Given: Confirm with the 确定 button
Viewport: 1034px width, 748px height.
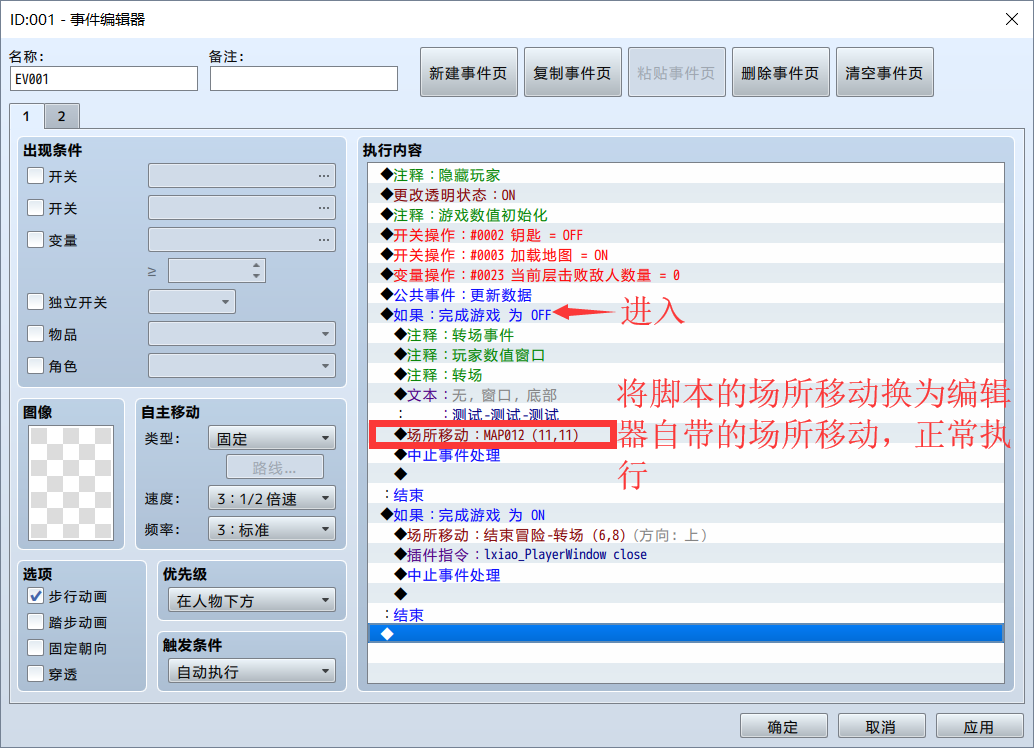Looking at the screenshot, I should tap(783, 726).
